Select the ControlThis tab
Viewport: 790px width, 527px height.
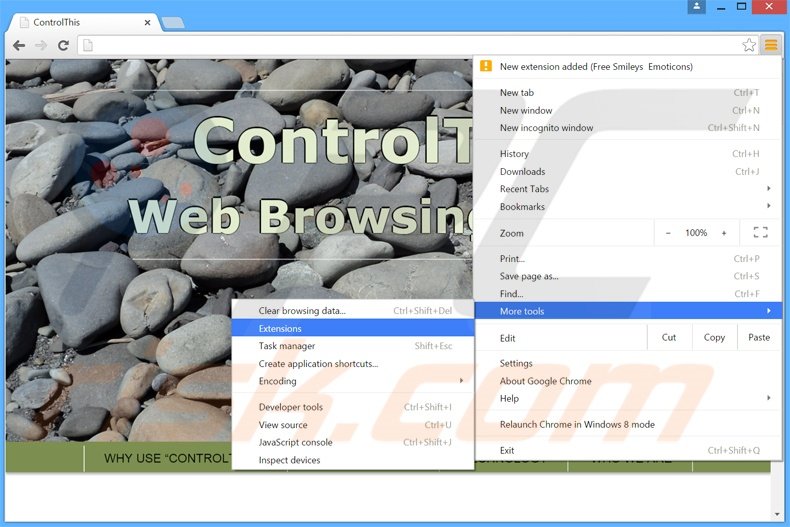(x=83, y=23)
